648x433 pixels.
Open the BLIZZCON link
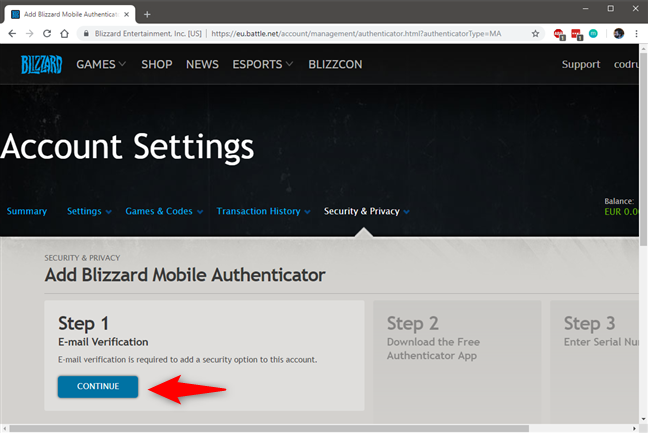pos(335,64)
